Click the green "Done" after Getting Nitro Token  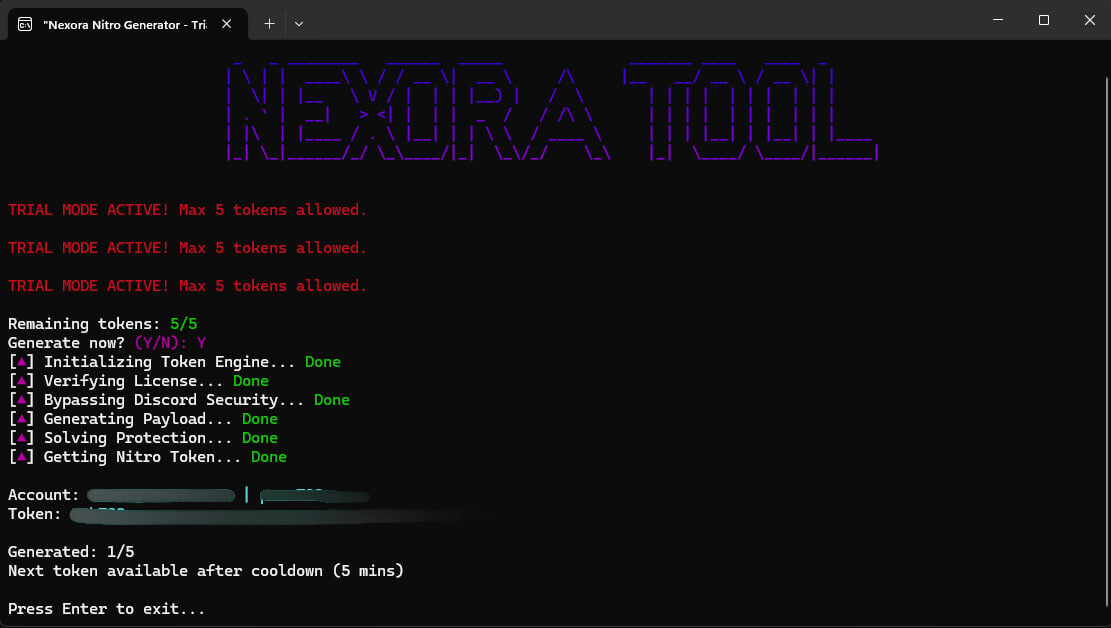[x=268, y=456]
